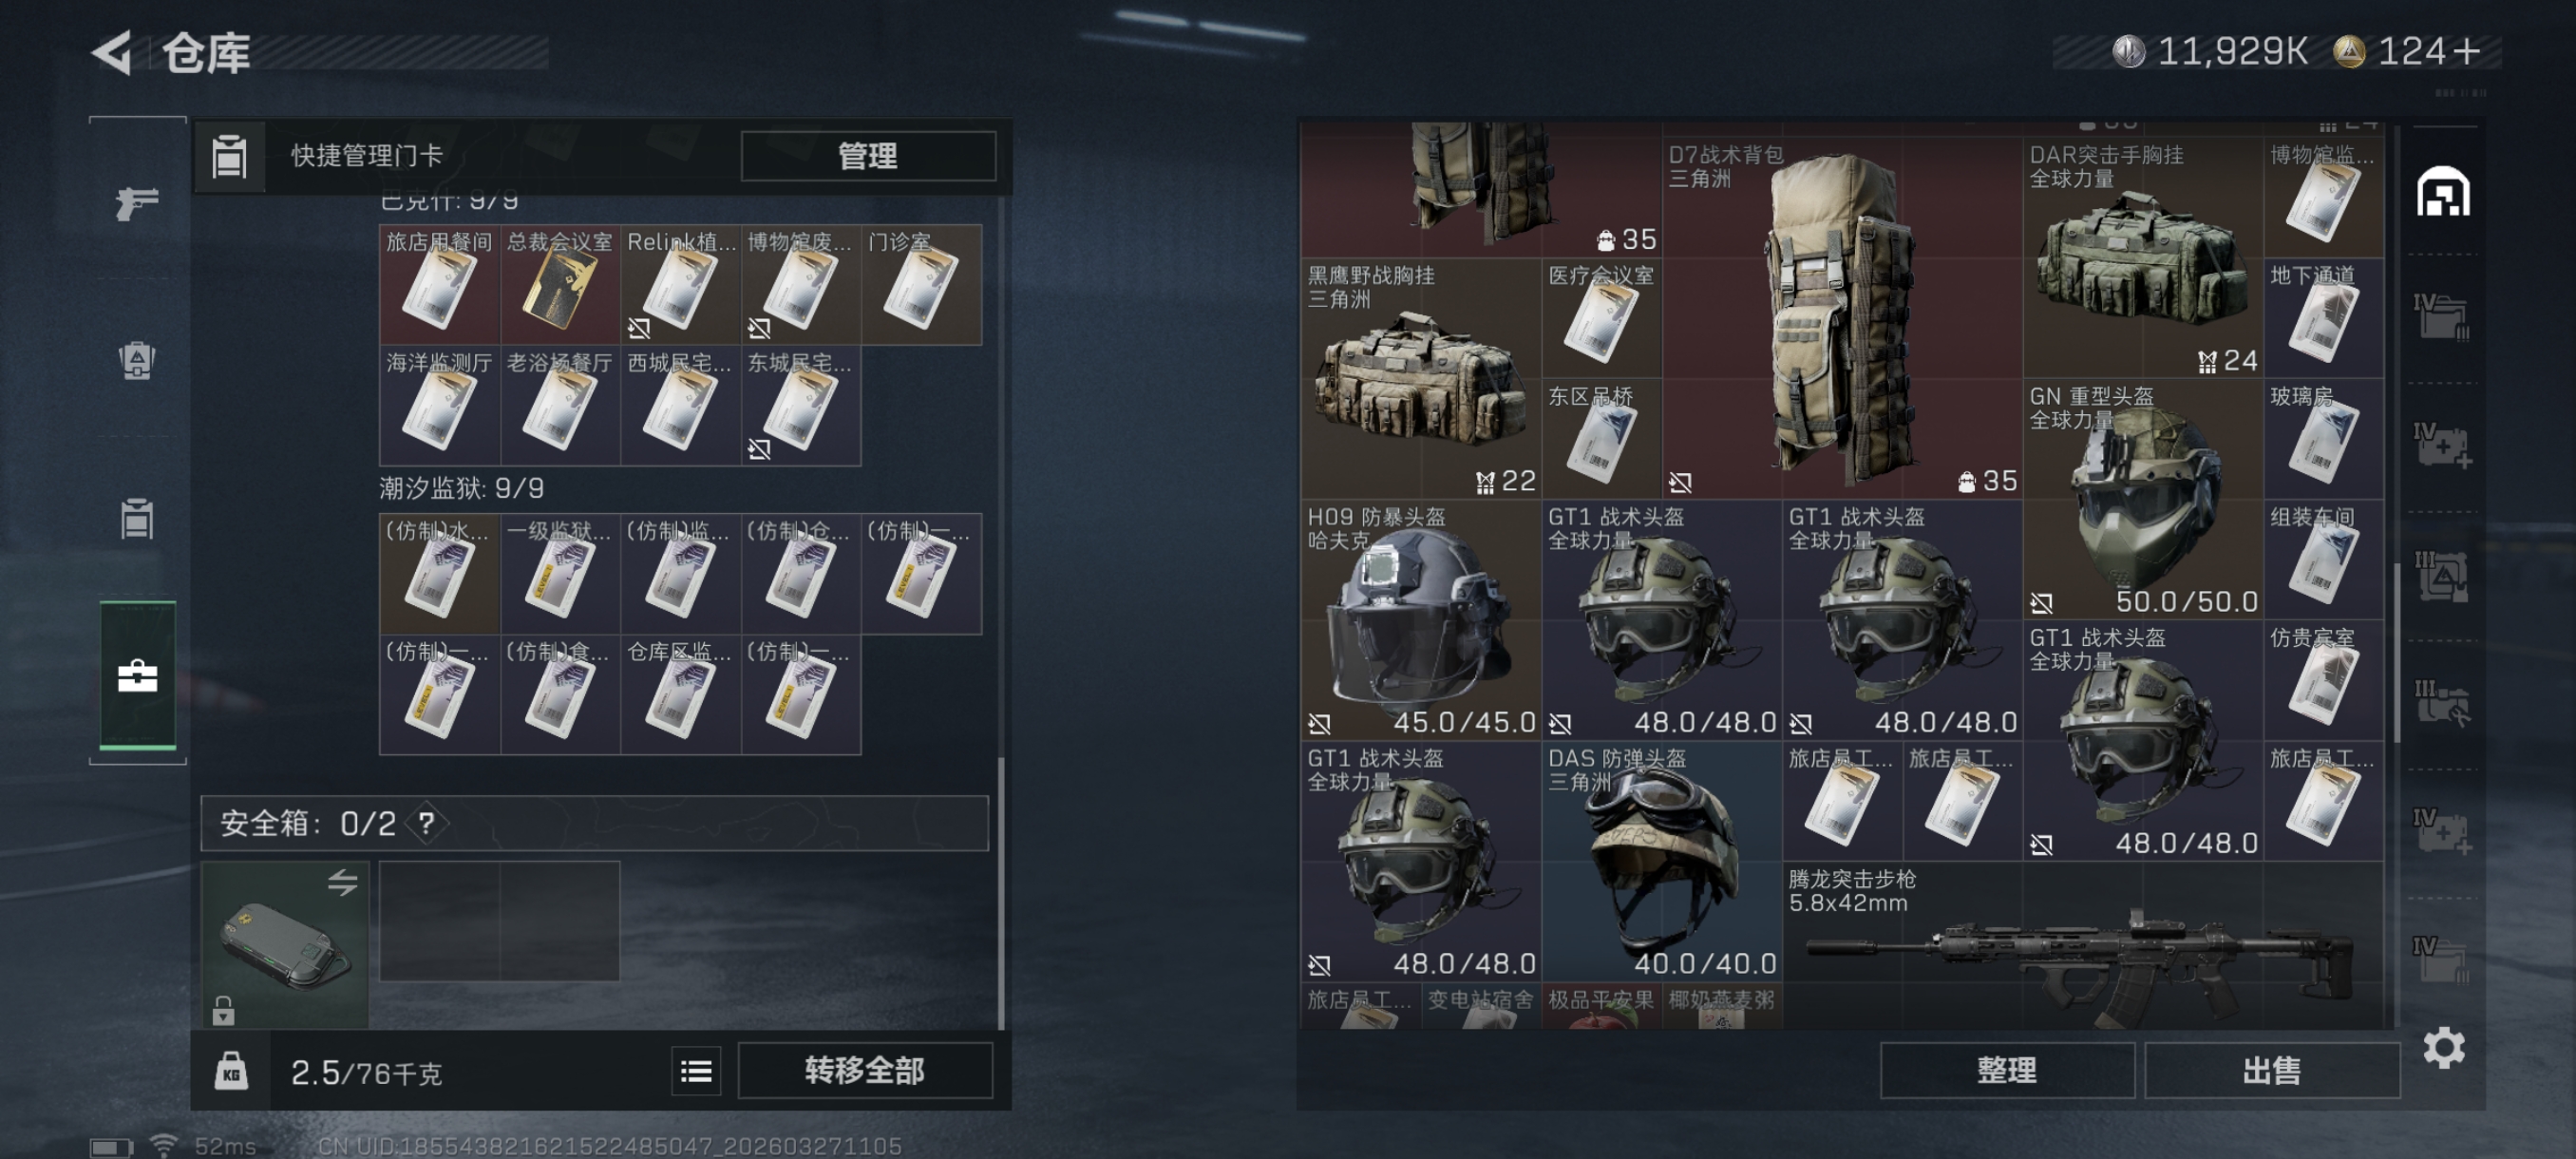Open the keycard holder sidebar tab
This screenshot has height=1159, width=2576.
(137, 518)
